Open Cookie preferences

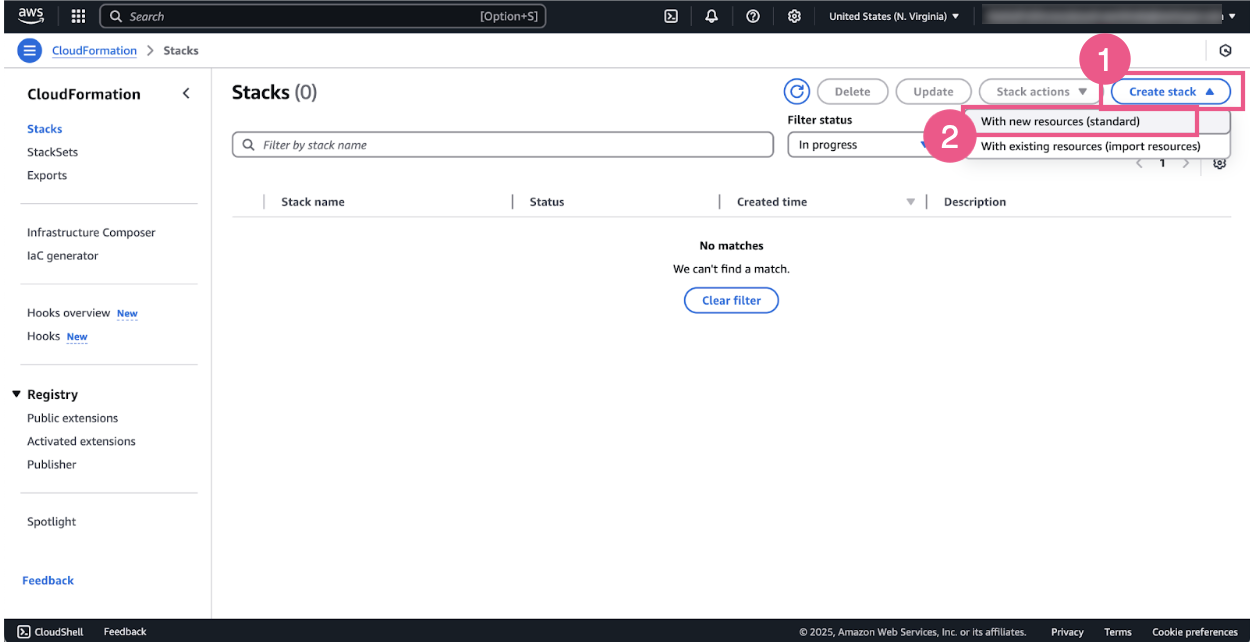tap(1195, 632)
